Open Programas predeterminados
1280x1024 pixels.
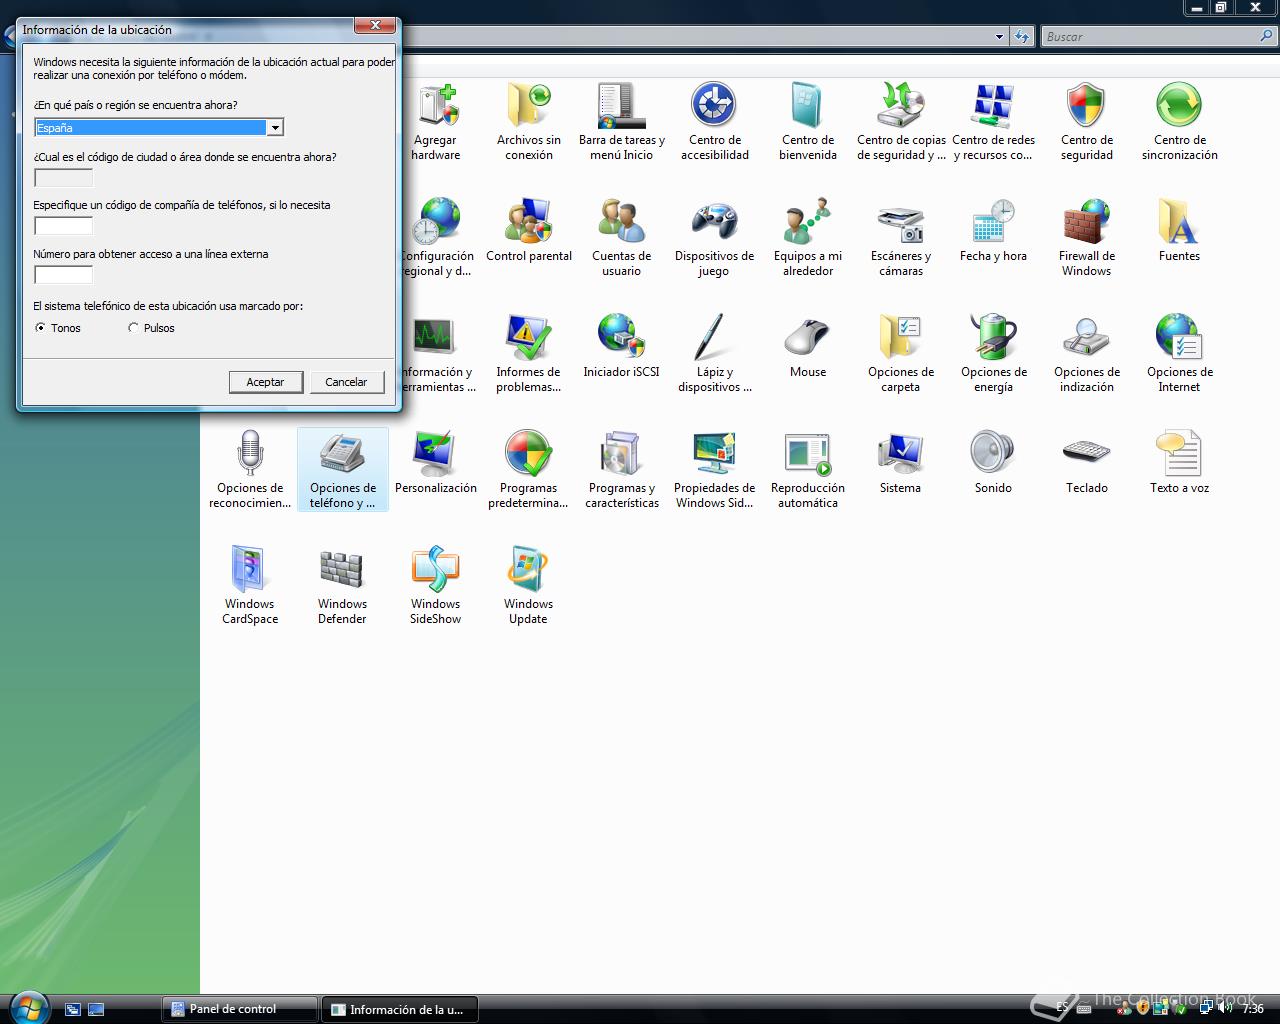529,470
